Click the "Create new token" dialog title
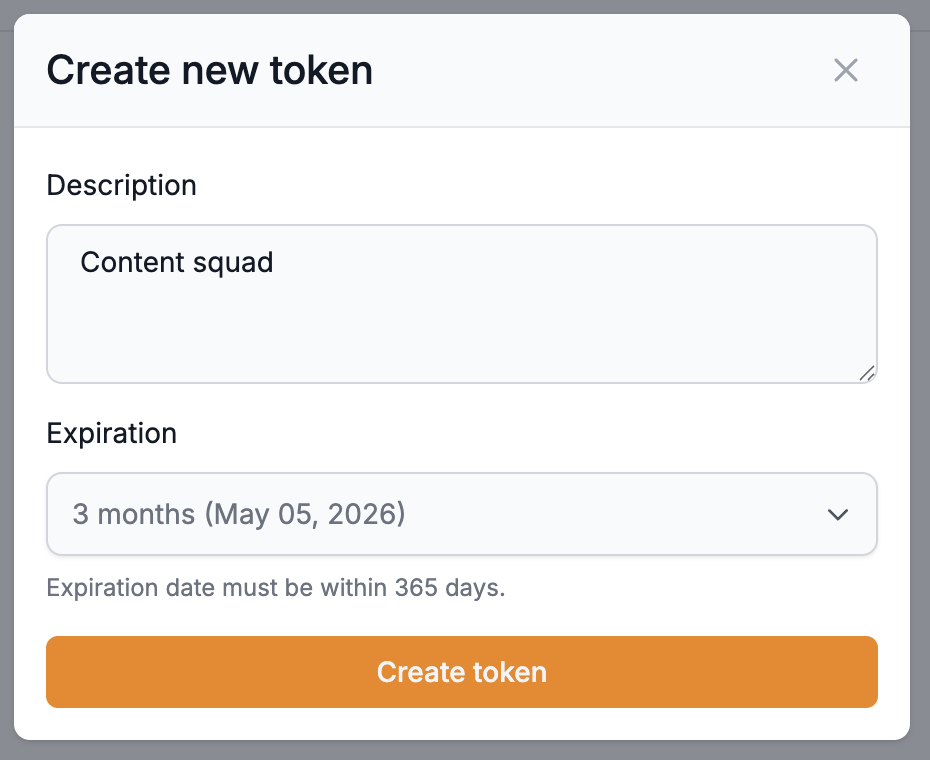Image resolution: width=930 pixels, height=760 pixels. tap(210, 70)
